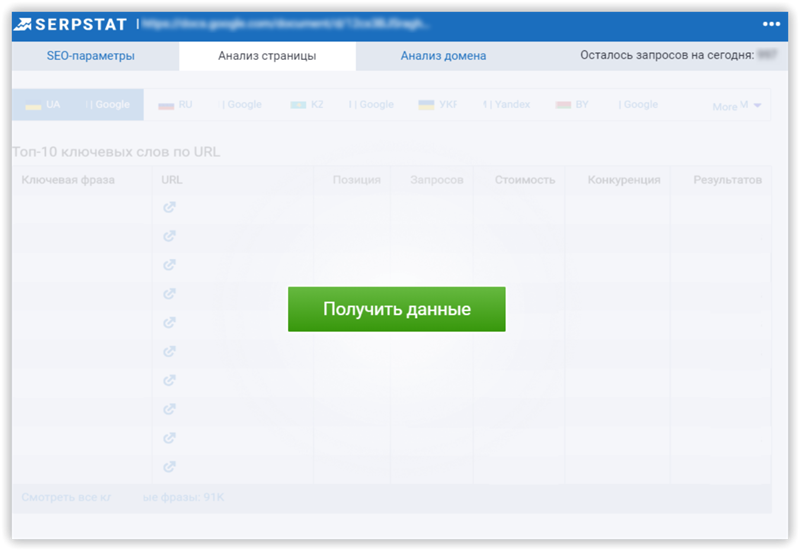Click the blurred URL in the header
The image size is (800, 551).
(x=285, y=23)
